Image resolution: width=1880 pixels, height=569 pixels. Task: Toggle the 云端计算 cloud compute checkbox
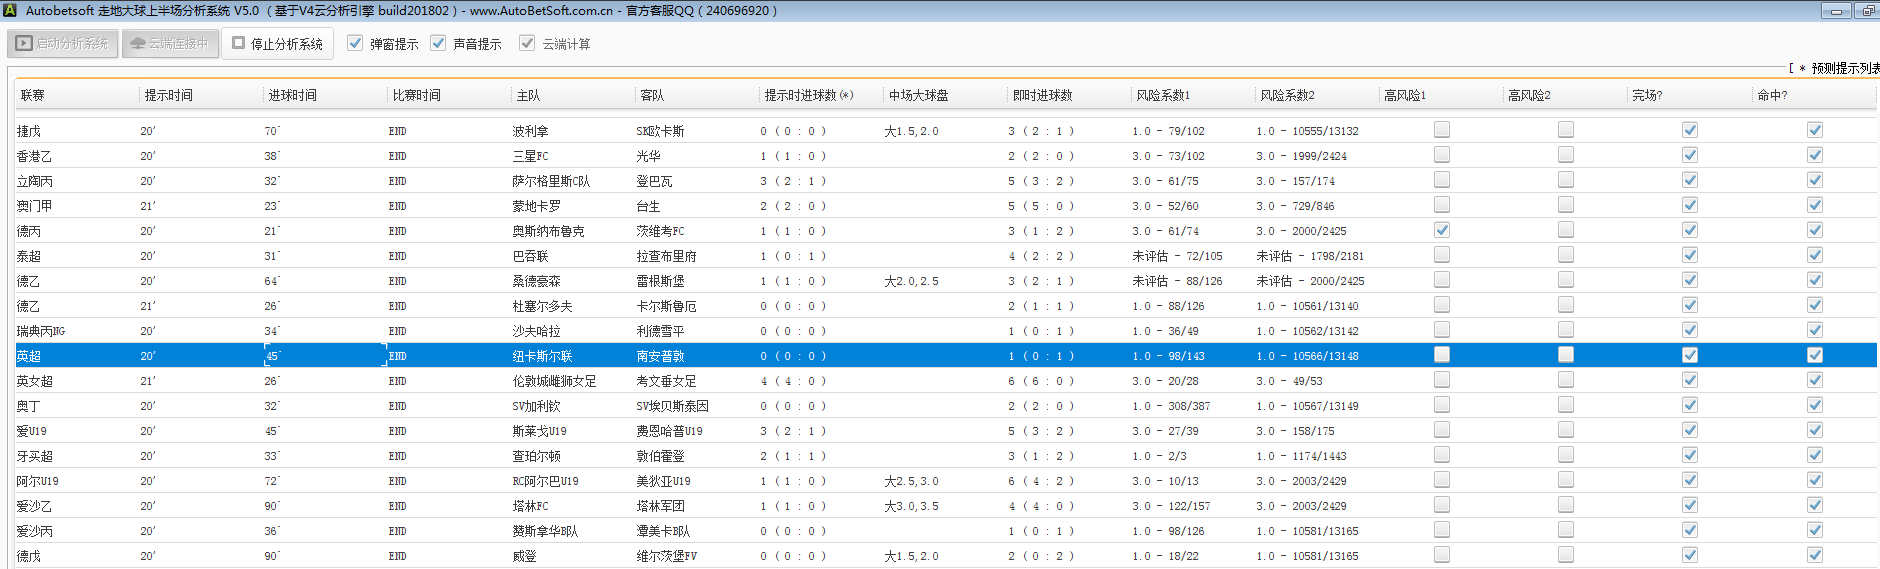(x=527, y=43)
